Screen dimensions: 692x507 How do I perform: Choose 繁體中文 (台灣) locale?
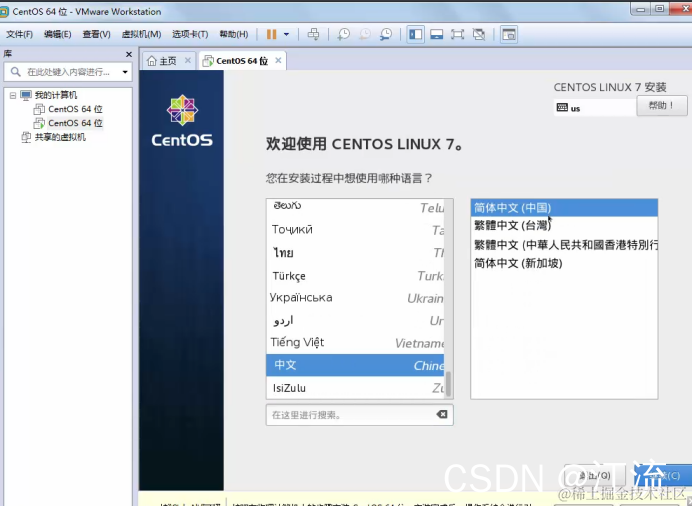pyautogui.click(x=564, y=225)
